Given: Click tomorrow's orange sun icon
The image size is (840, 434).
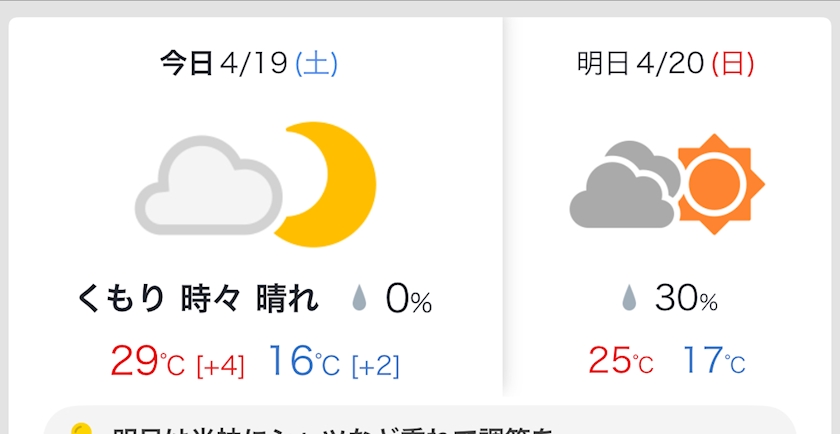Looking at the screenshot, I should click(x=720, y=184).
